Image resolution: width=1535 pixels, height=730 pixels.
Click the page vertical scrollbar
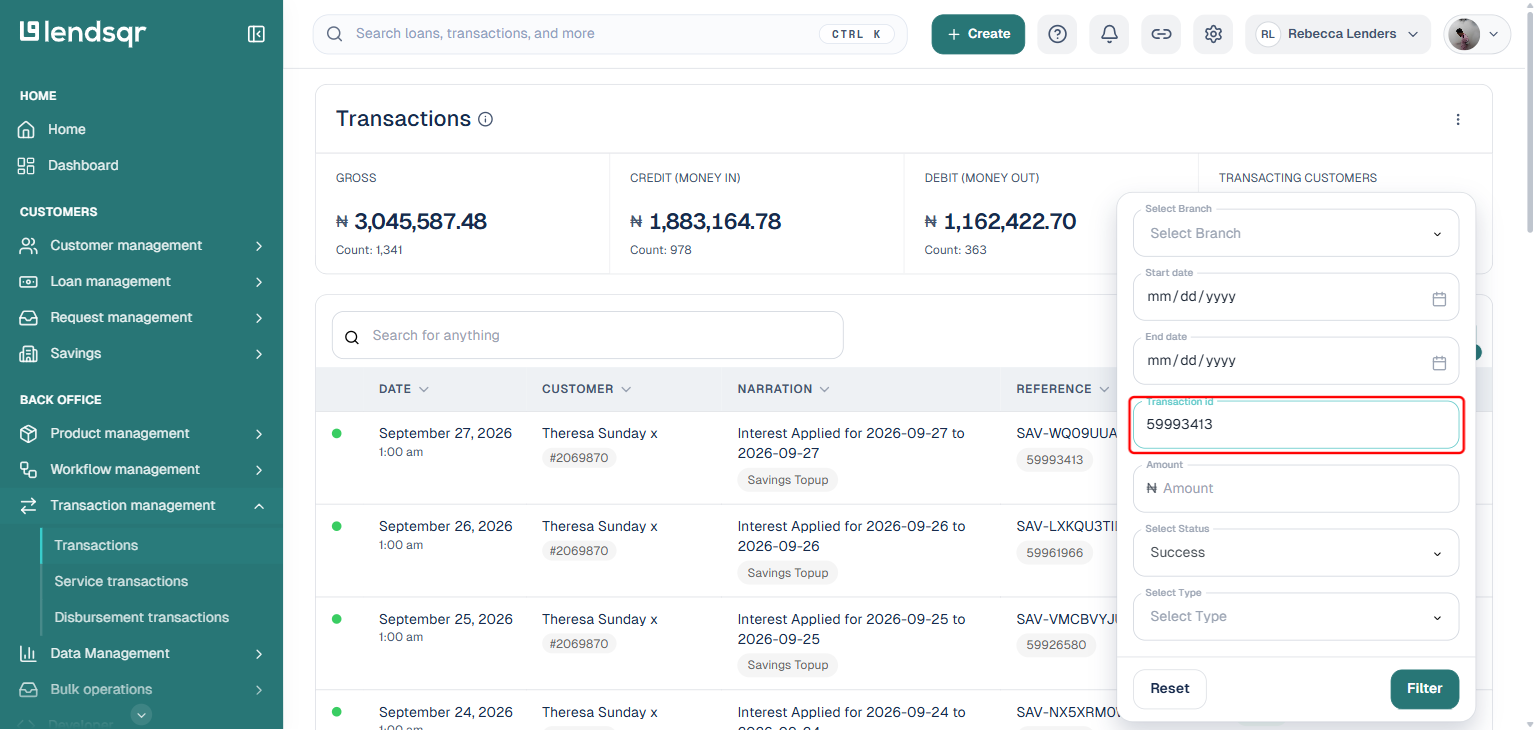click(1528, 120)
